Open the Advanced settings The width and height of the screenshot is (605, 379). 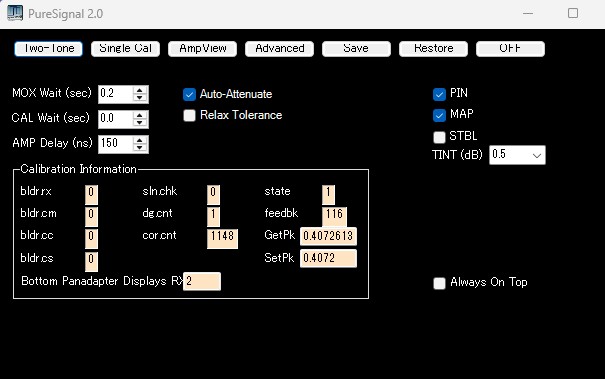click(x=279, y=49)
